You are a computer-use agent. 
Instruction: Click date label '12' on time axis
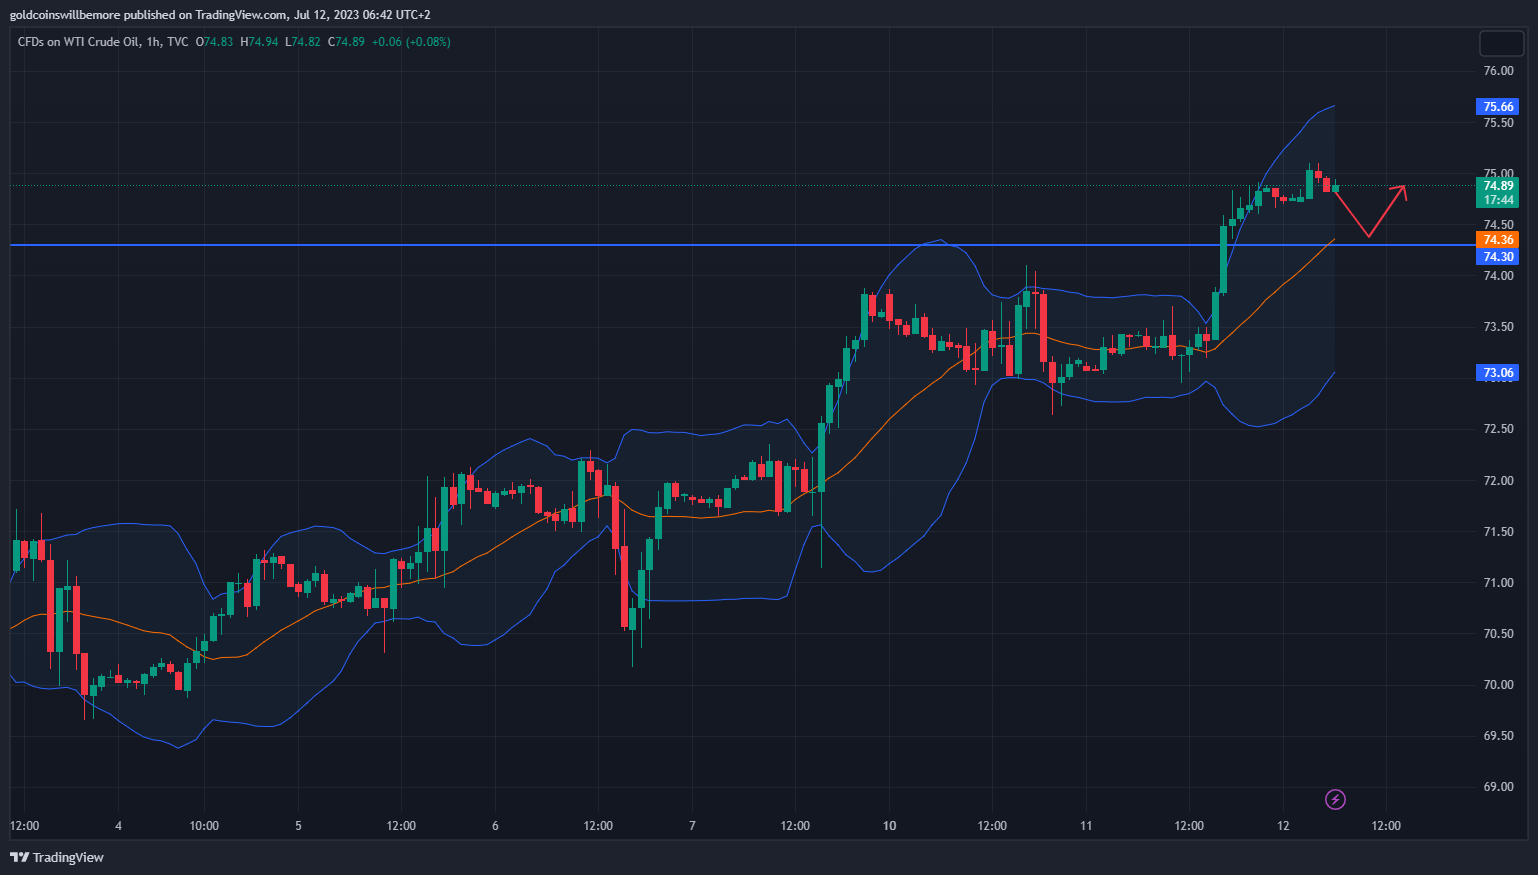(x=1283, y=826)
